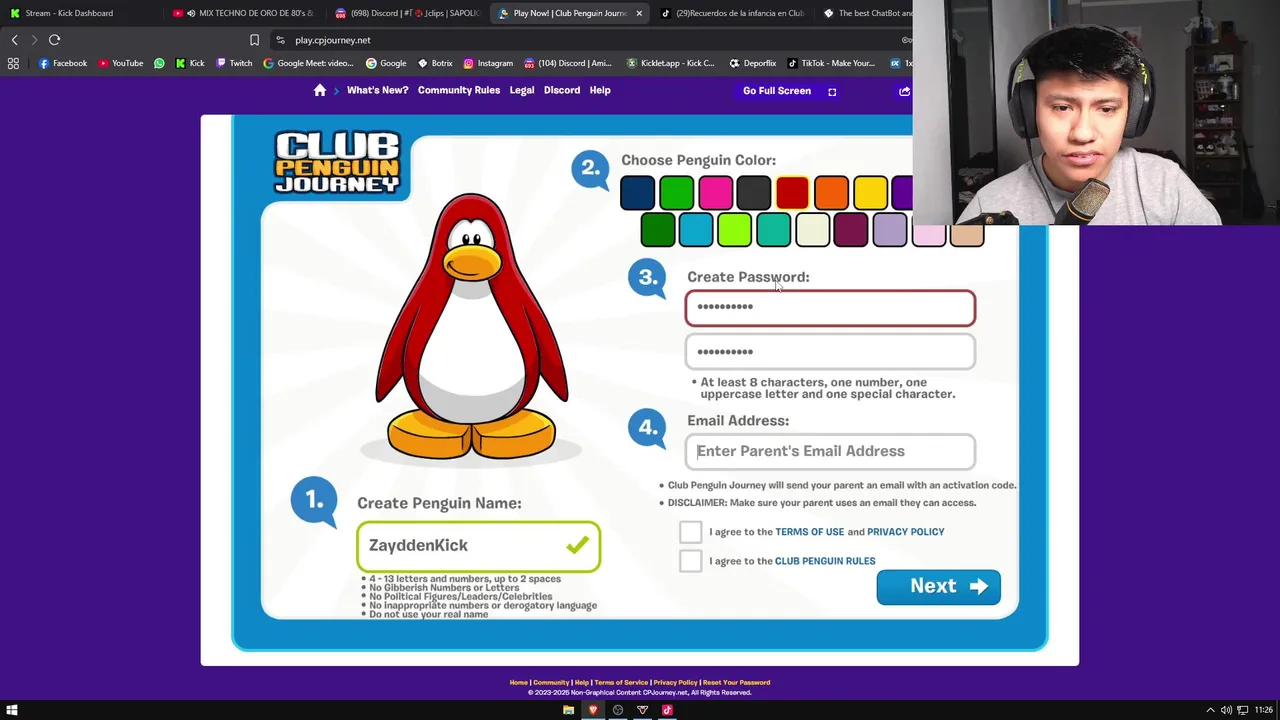The height and width of the screenshot is (720, 1280).
Task: Click the Windows Start button
Action: [13, 710]
